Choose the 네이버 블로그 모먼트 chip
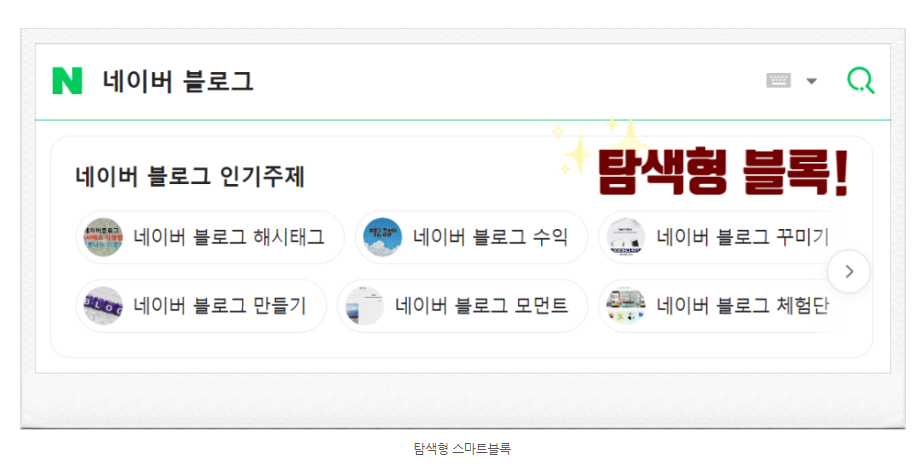The height and width of the screenshot is (476, 919). 462,305
